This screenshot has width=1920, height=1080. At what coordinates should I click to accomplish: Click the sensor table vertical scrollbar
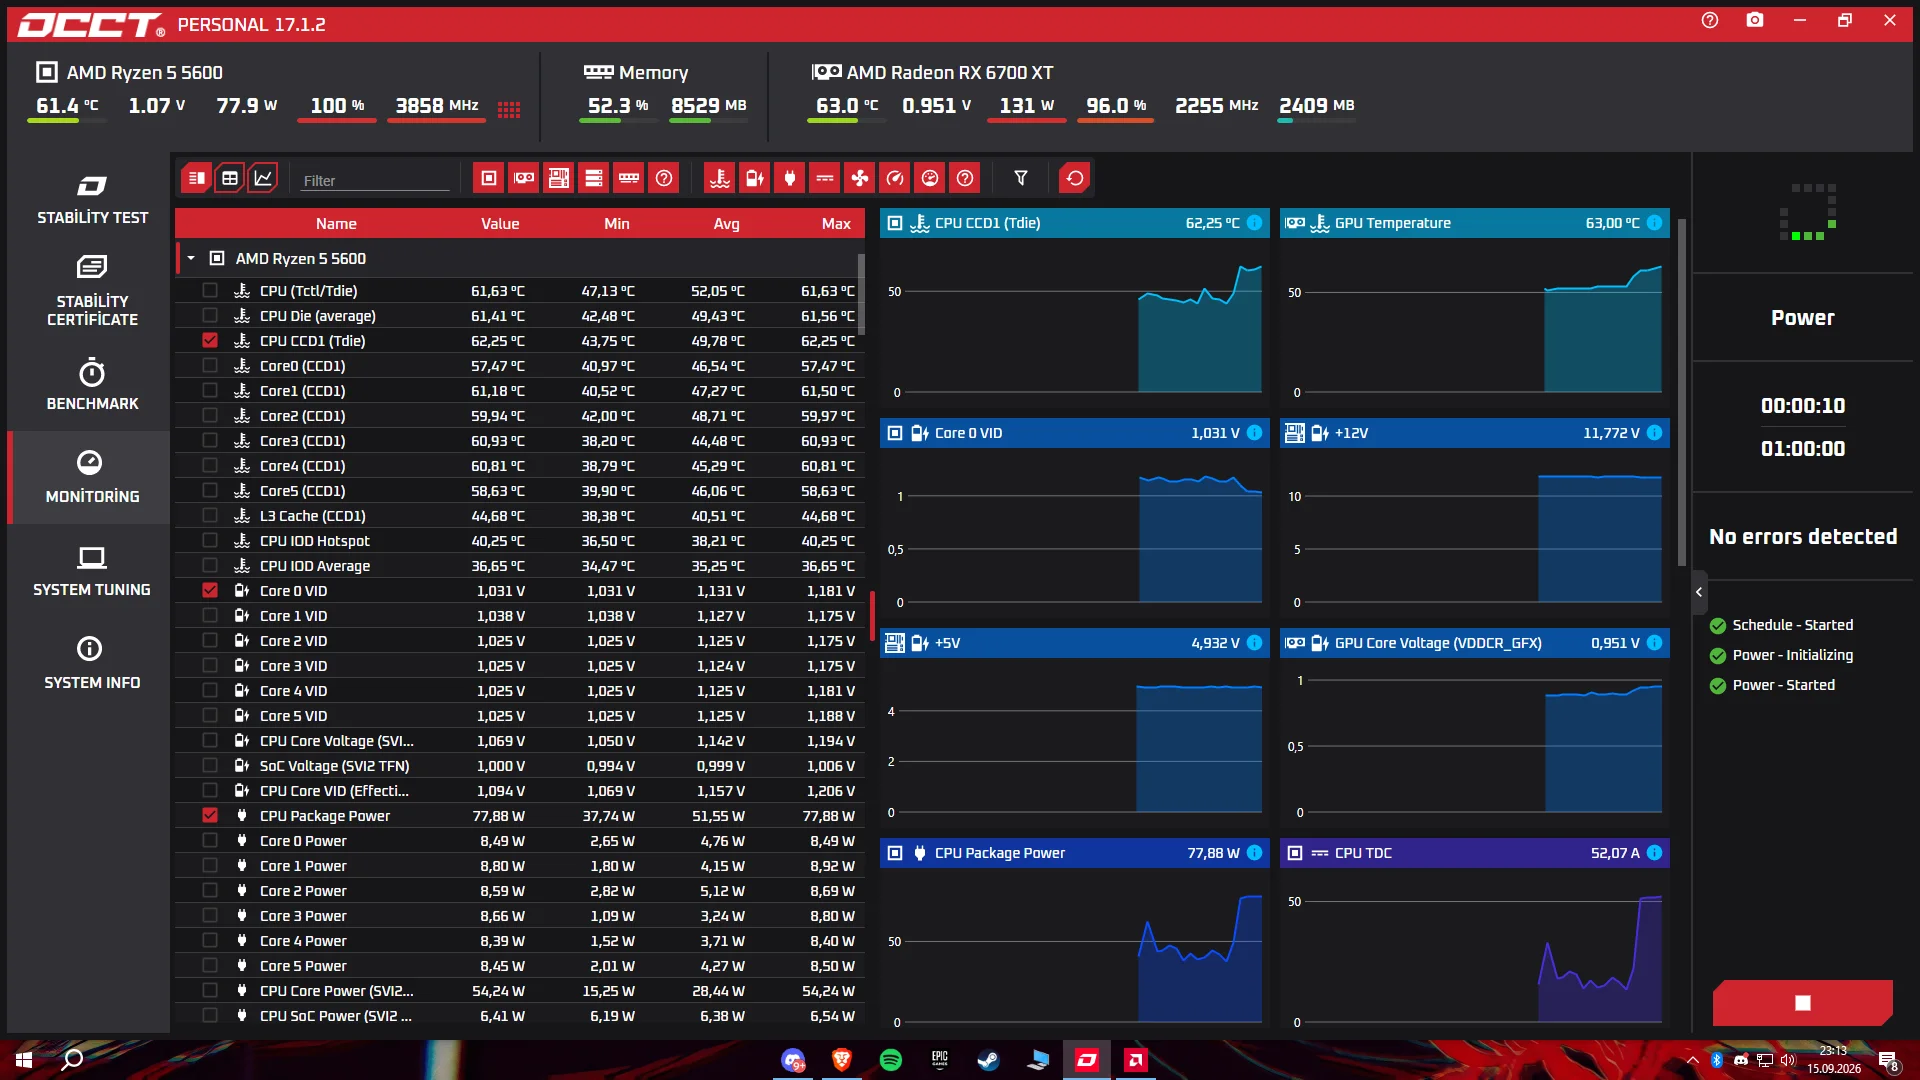861,295
